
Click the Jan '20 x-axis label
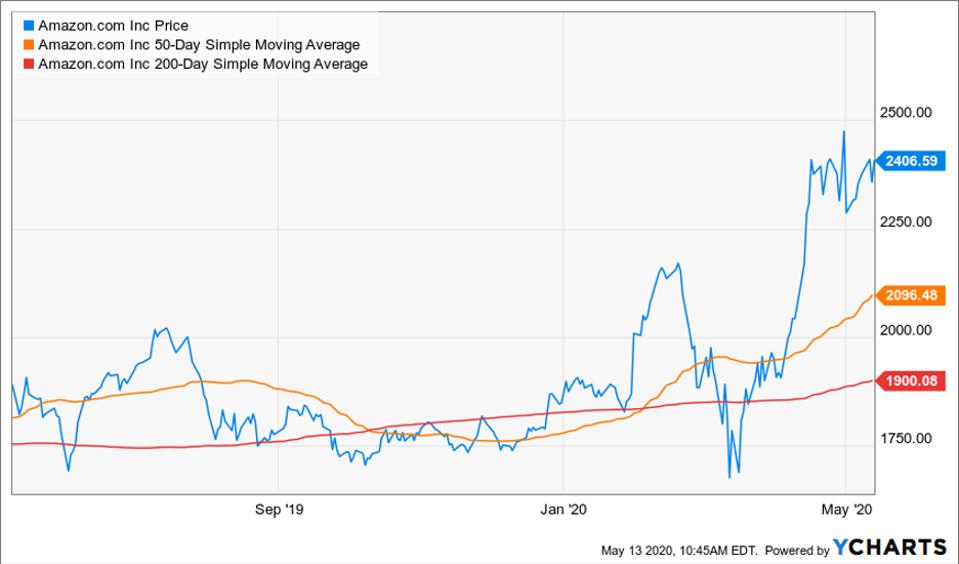563,509
